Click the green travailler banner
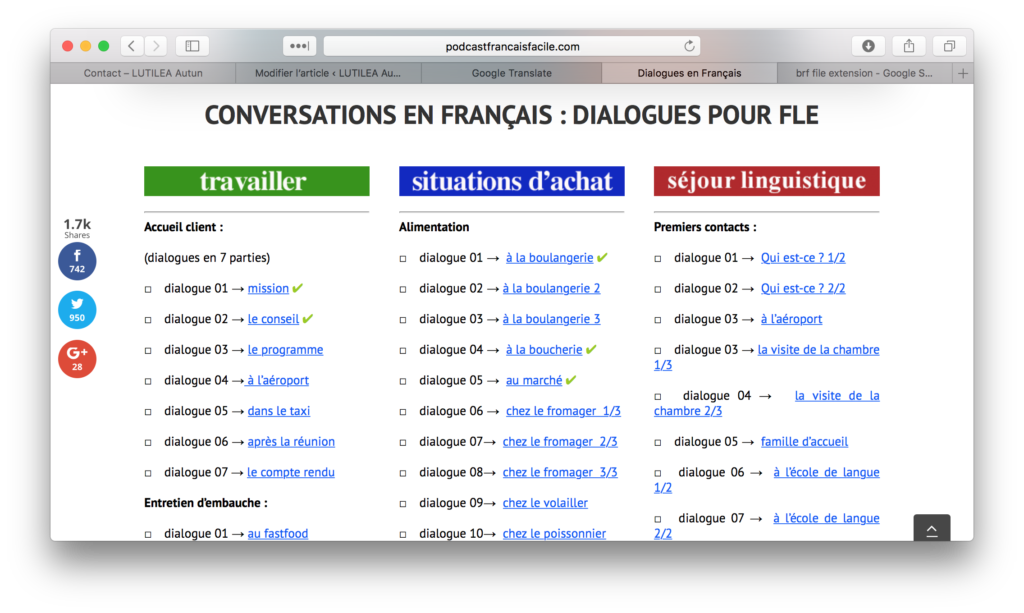The height and width of the screenshot is (613, 1024). [x=257, y=181]
